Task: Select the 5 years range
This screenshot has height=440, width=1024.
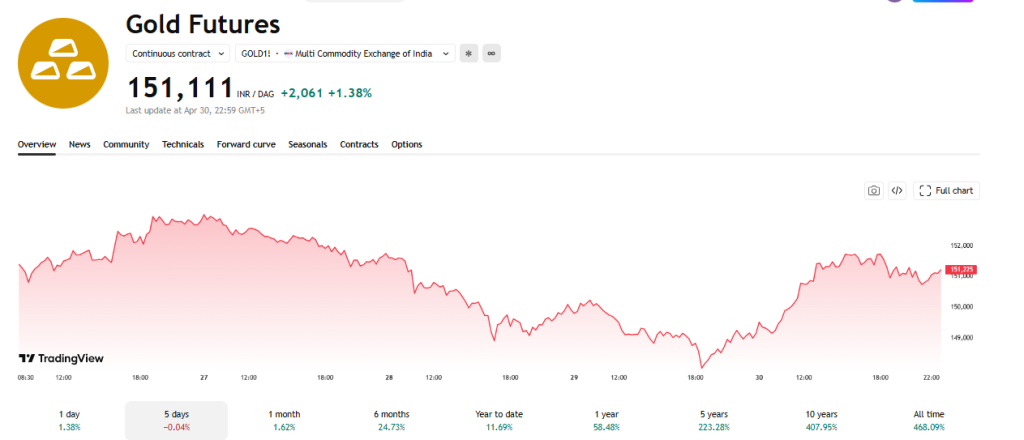Action: coord(714,420)
